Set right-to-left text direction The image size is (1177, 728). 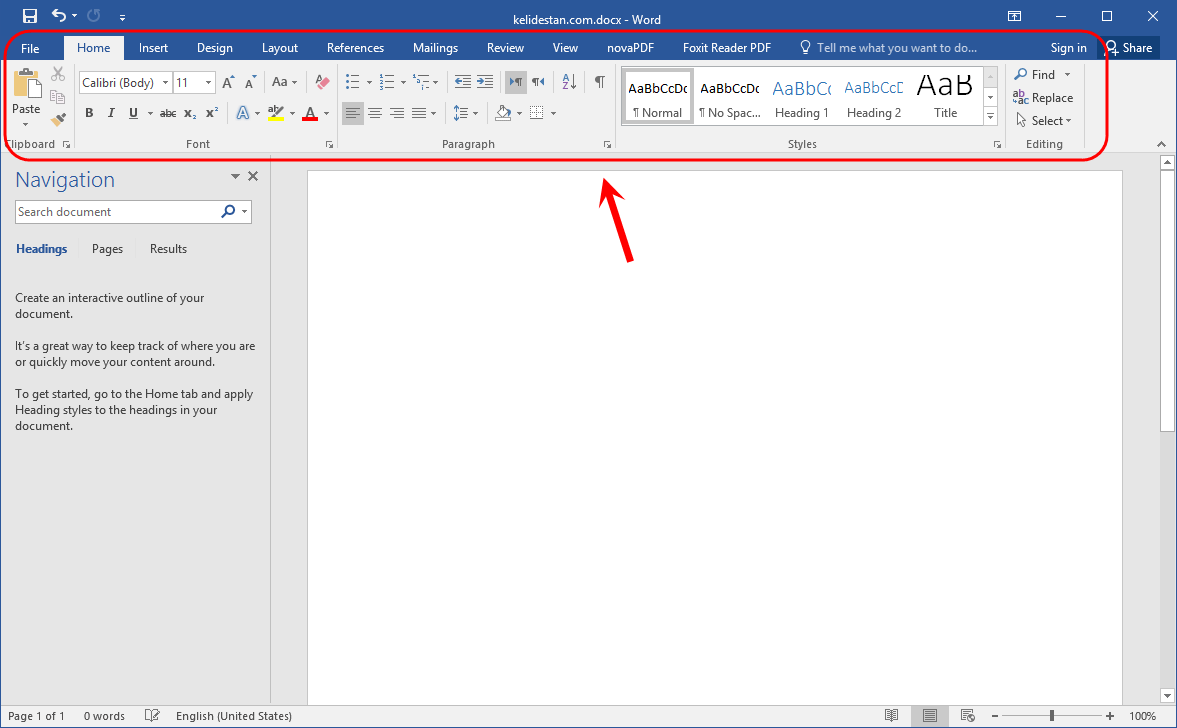pos(538,82)
